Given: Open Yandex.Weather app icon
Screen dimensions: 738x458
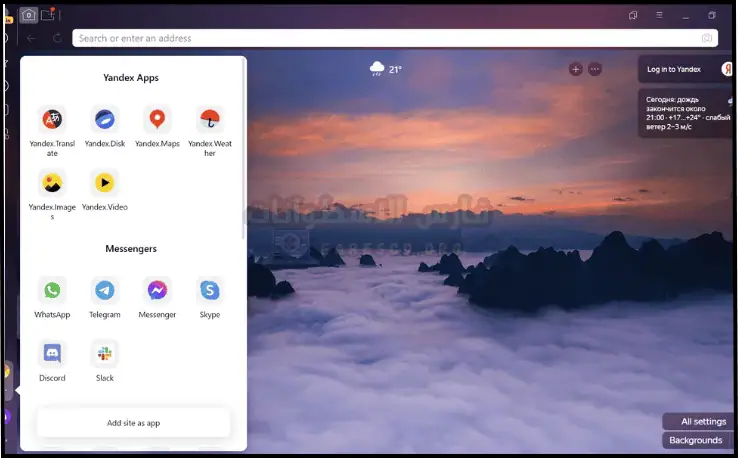Looking at the screenshot, I should pyautogui.click(x=209, y=120).
